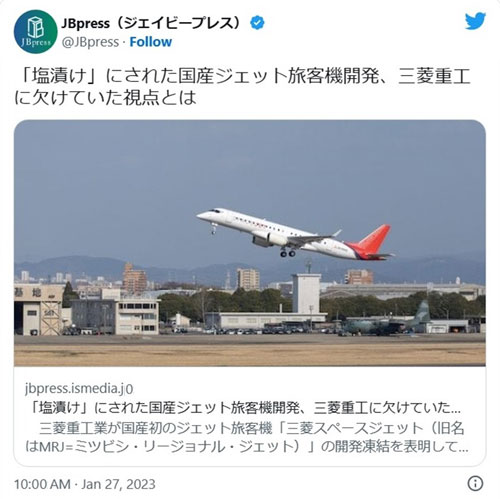
Task: Click the white and red jet in photo
Action: click(295, 234)
